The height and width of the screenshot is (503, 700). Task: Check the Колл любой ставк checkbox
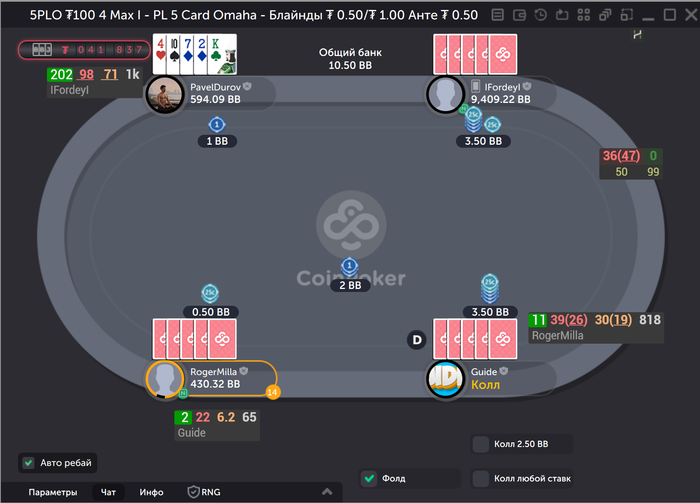tap(481, 478)
